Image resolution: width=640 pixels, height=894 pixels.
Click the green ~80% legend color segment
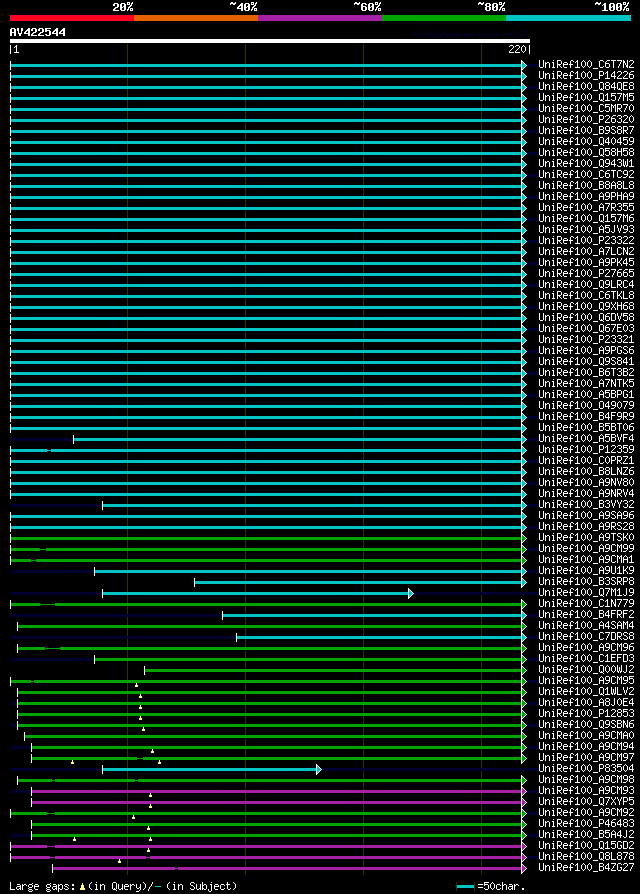click(444, 18)
